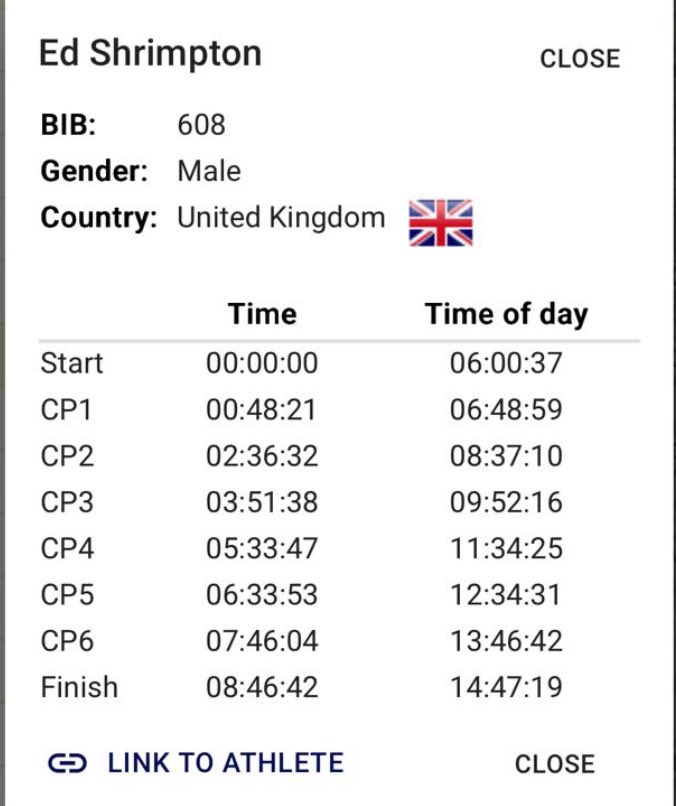The image size is (676, 806).
Task: Click the CP6 row label
Action: click(67, 641)
